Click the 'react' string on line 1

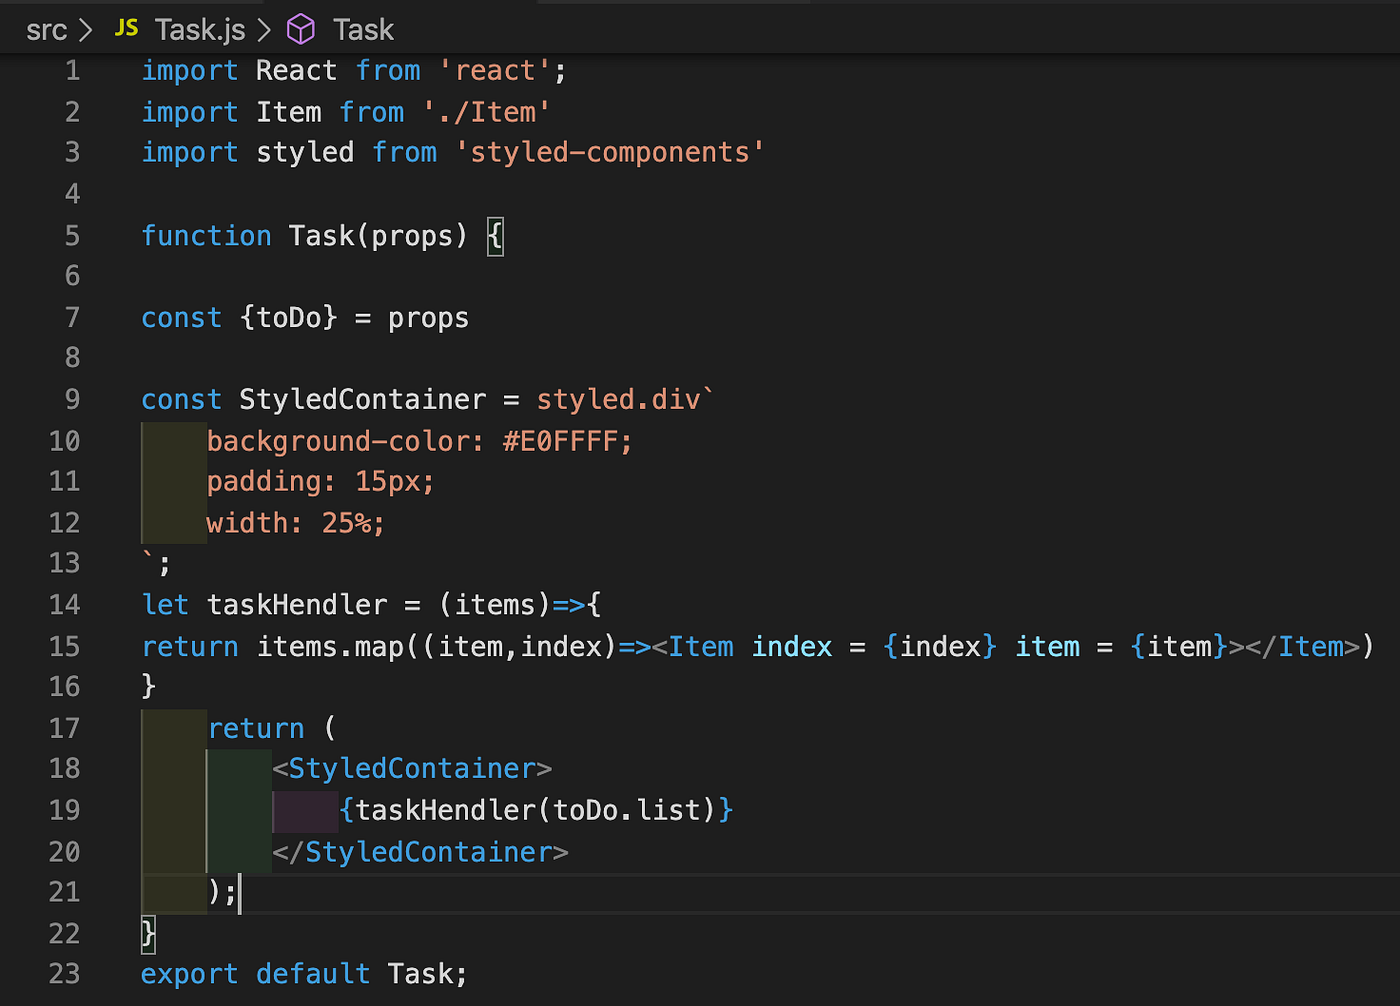point(494,70)
